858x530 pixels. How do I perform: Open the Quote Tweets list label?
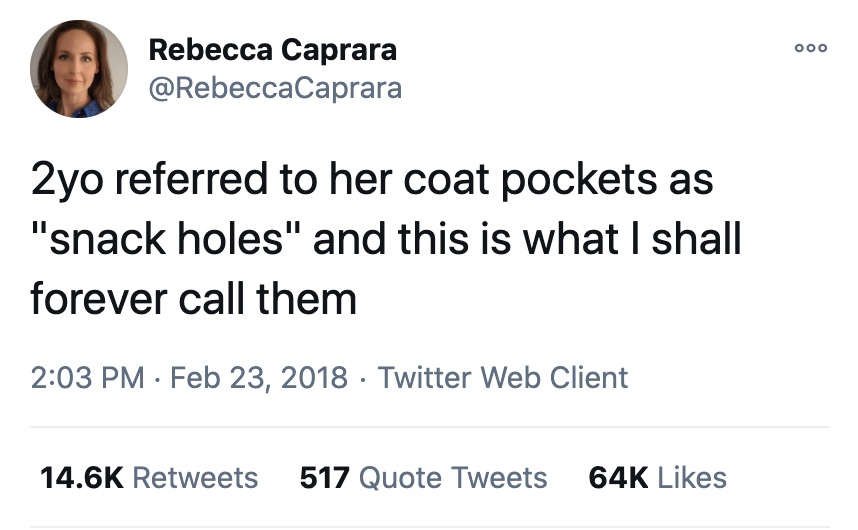point(453,477)
